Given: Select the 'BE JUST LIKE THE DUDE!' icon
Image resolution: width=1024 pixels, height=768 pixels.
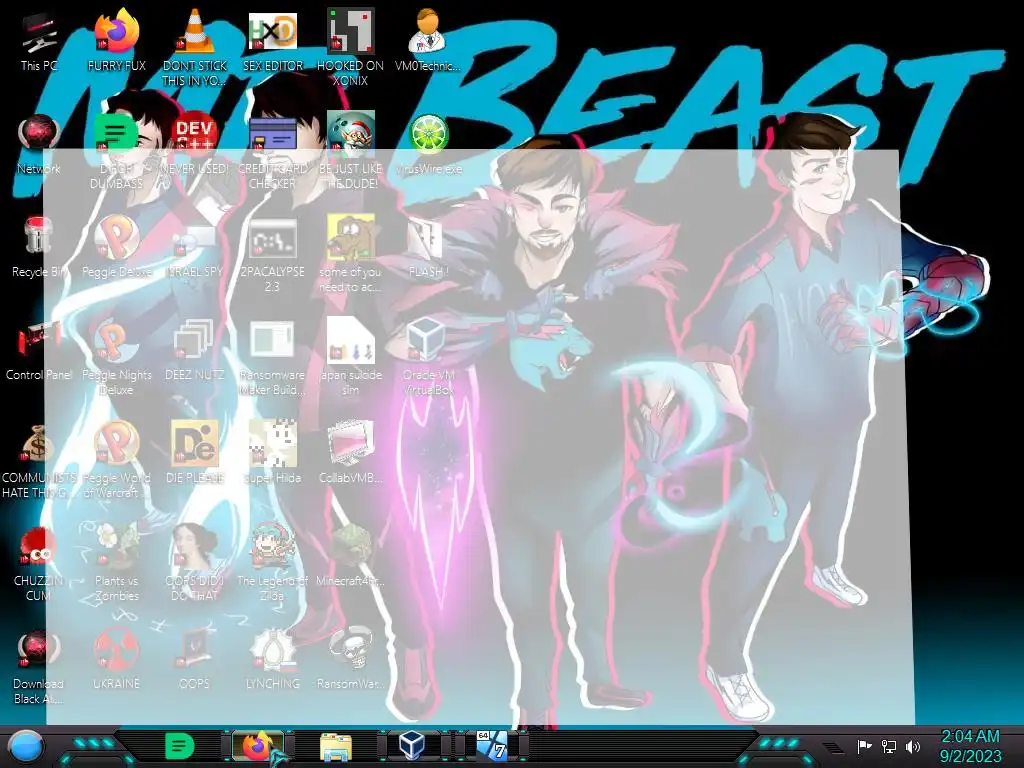Looking at the screenshot, I should (351, 152).
